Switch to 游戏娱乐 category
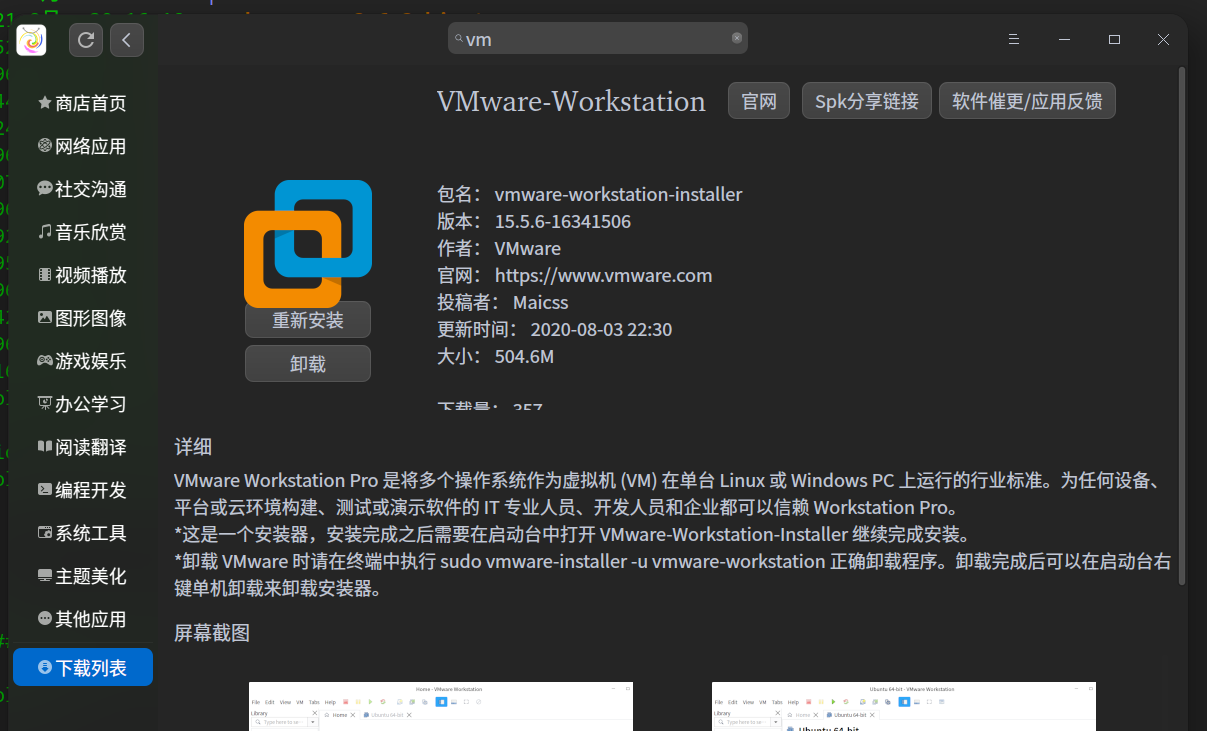The width and height of the screenshot is (1207, 731). 82,361
